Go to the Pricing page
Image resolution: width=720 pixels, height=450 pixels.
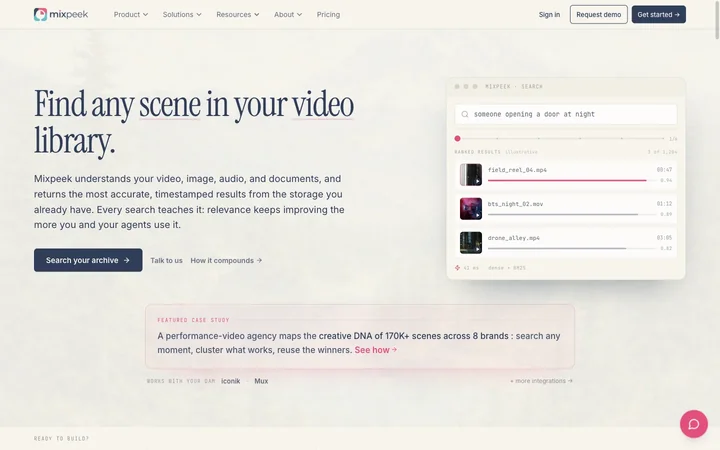click(328, 15)
